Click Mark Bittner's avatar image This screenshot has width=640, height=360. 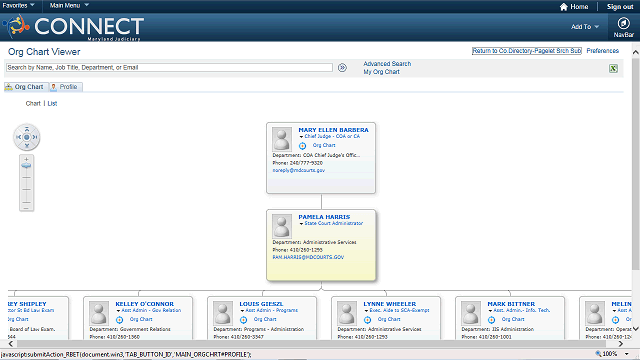tap(471, 313)
